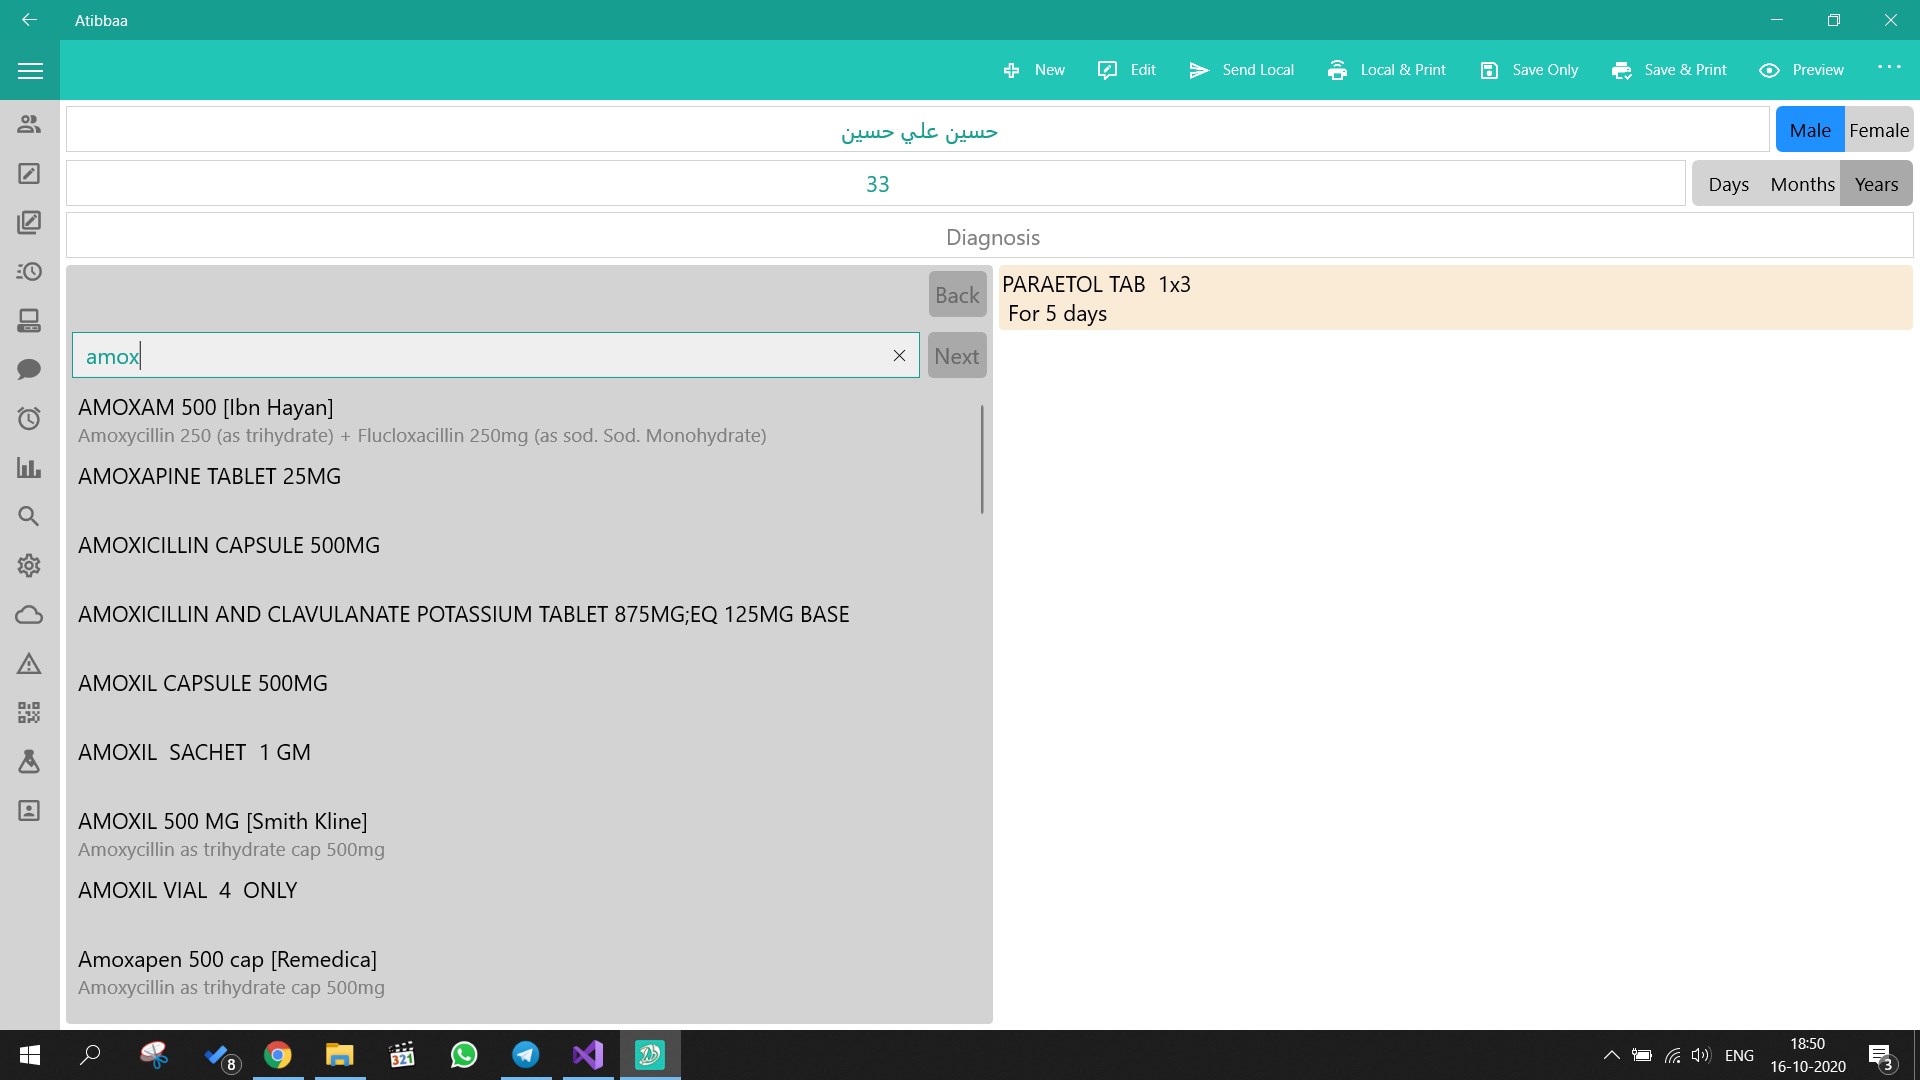The height and width of the screenshot is (1080, 1920).
Task: Open the QR code sidebar icon
Action: (29, 712)
